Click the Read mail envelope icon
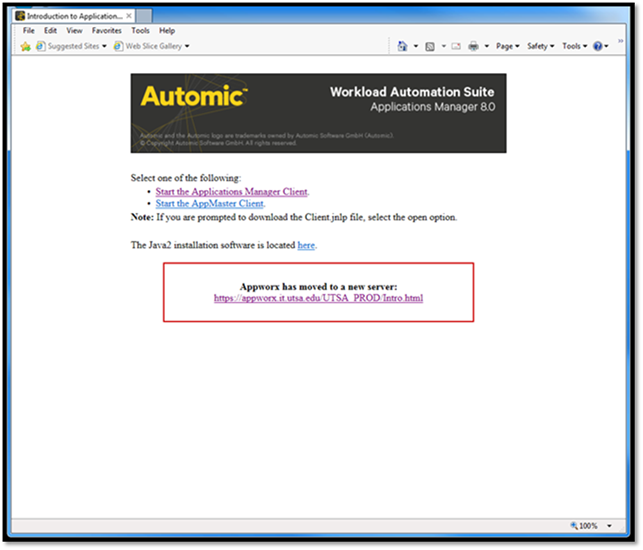The image size is (643, 550). [455, 46]
